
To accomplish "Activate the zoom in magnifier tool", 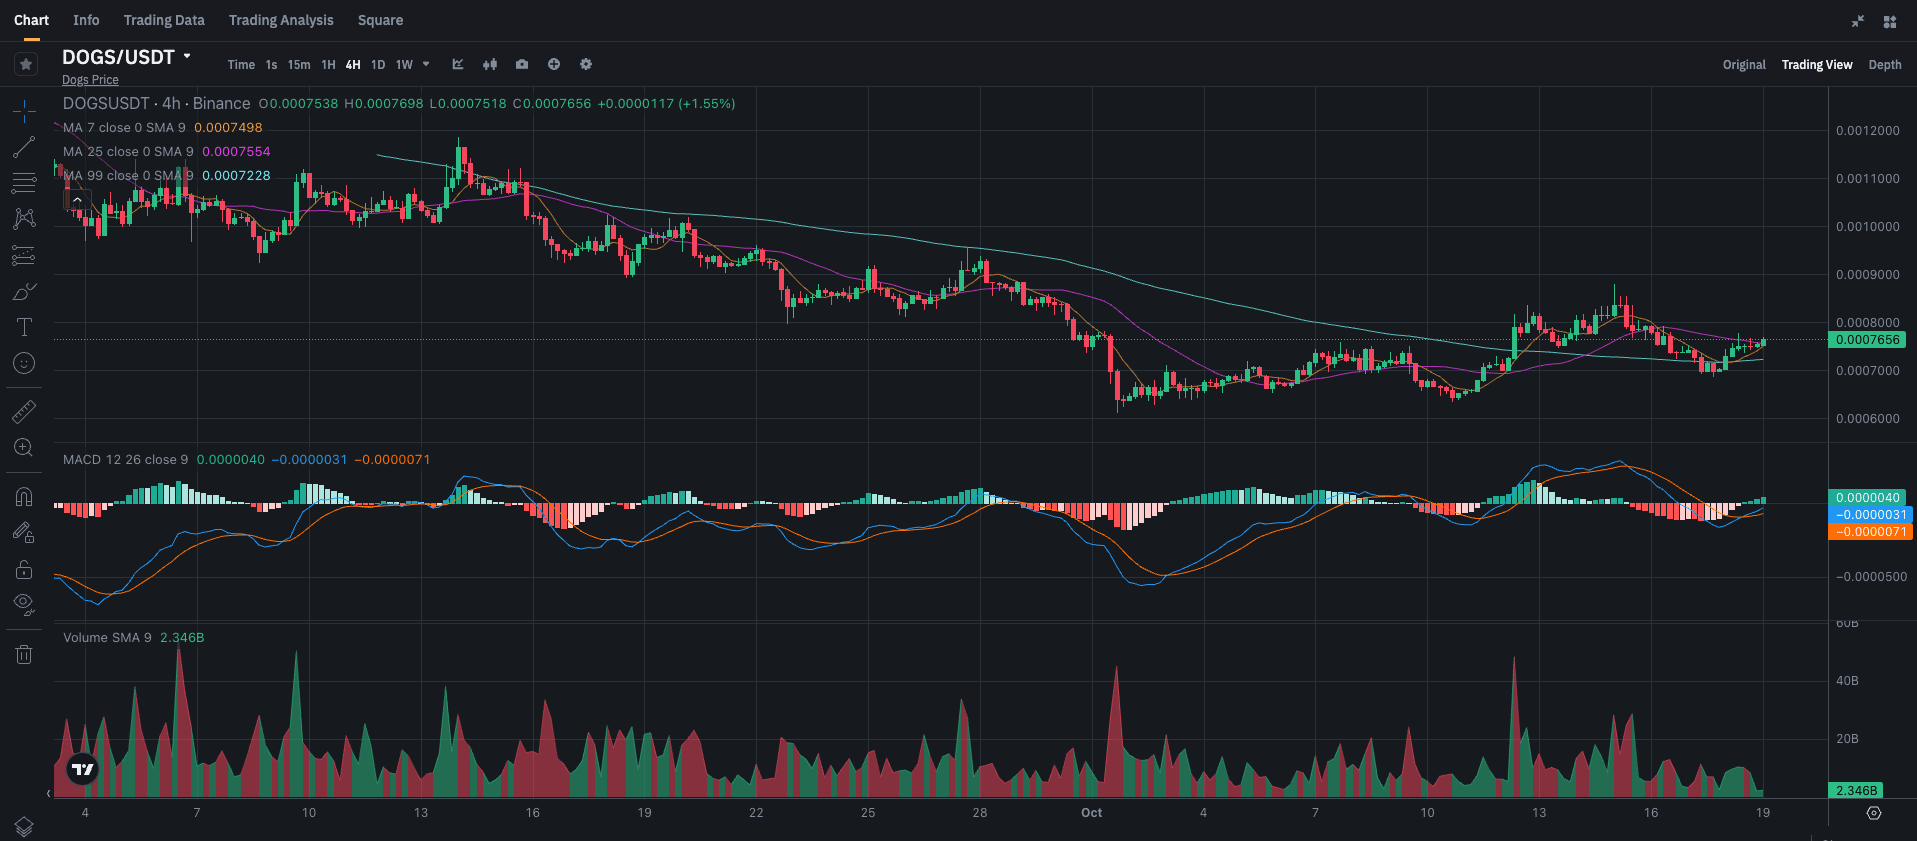I will tap(24, 447).
